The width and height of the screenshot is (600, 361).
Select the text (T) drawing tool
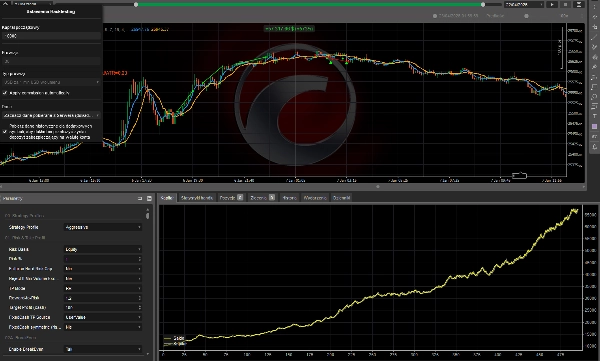[x=594, y=116]
